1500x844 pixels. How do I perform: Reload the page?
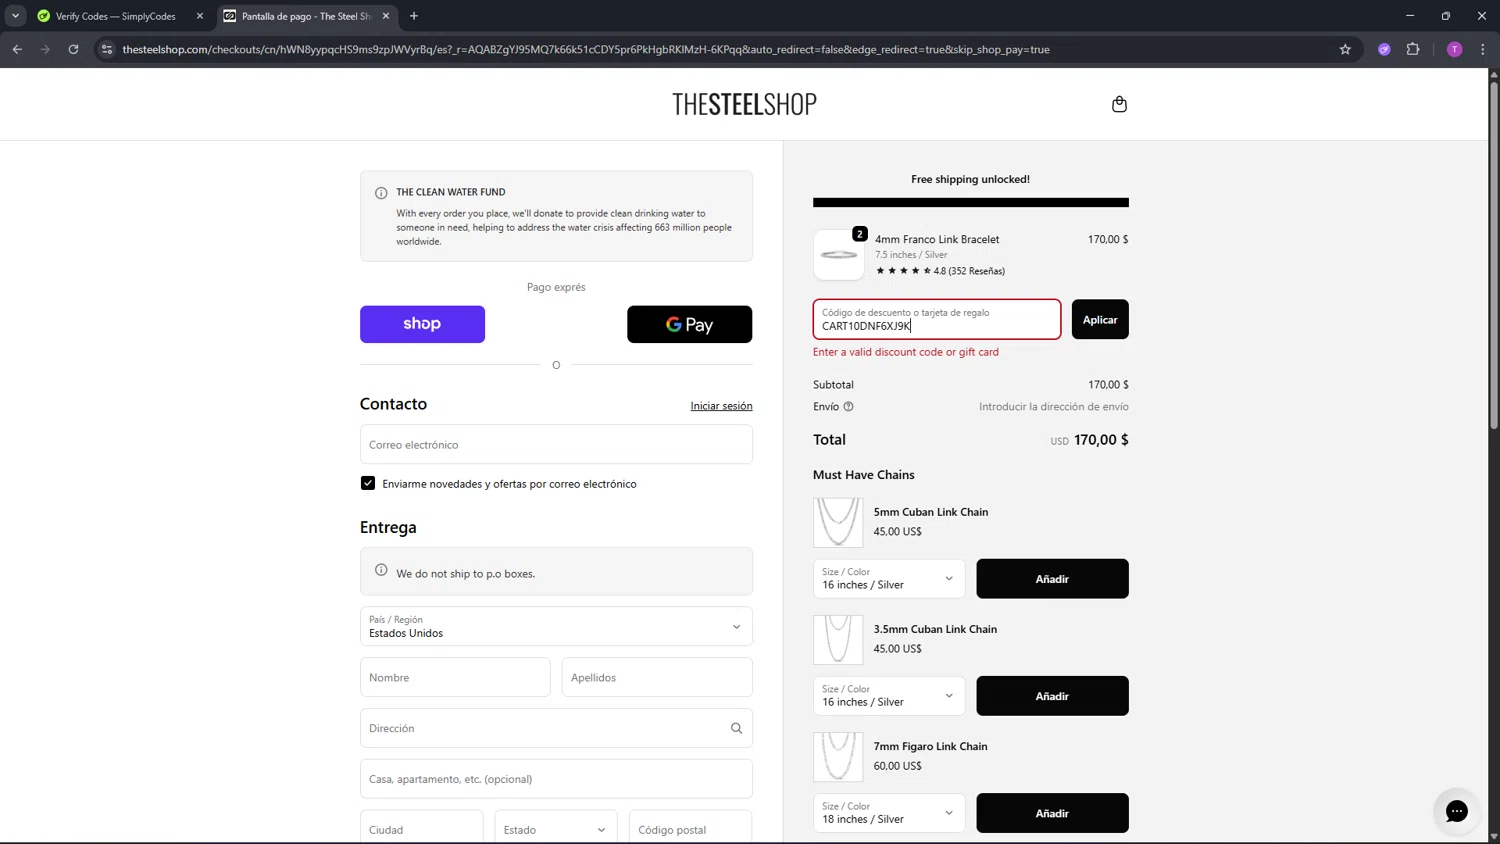73,49
